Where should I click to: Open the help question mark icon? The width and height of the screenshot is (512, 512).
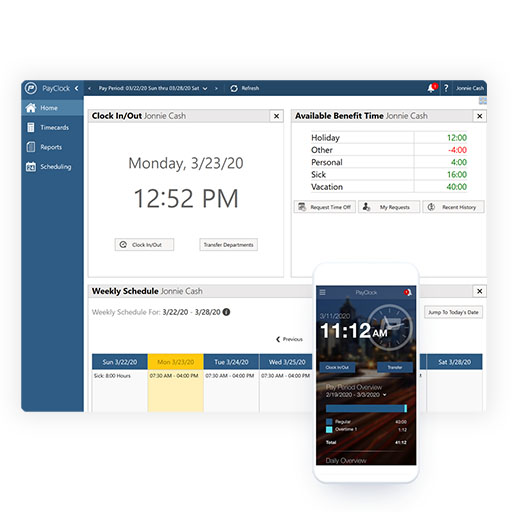tap(446, 88)
